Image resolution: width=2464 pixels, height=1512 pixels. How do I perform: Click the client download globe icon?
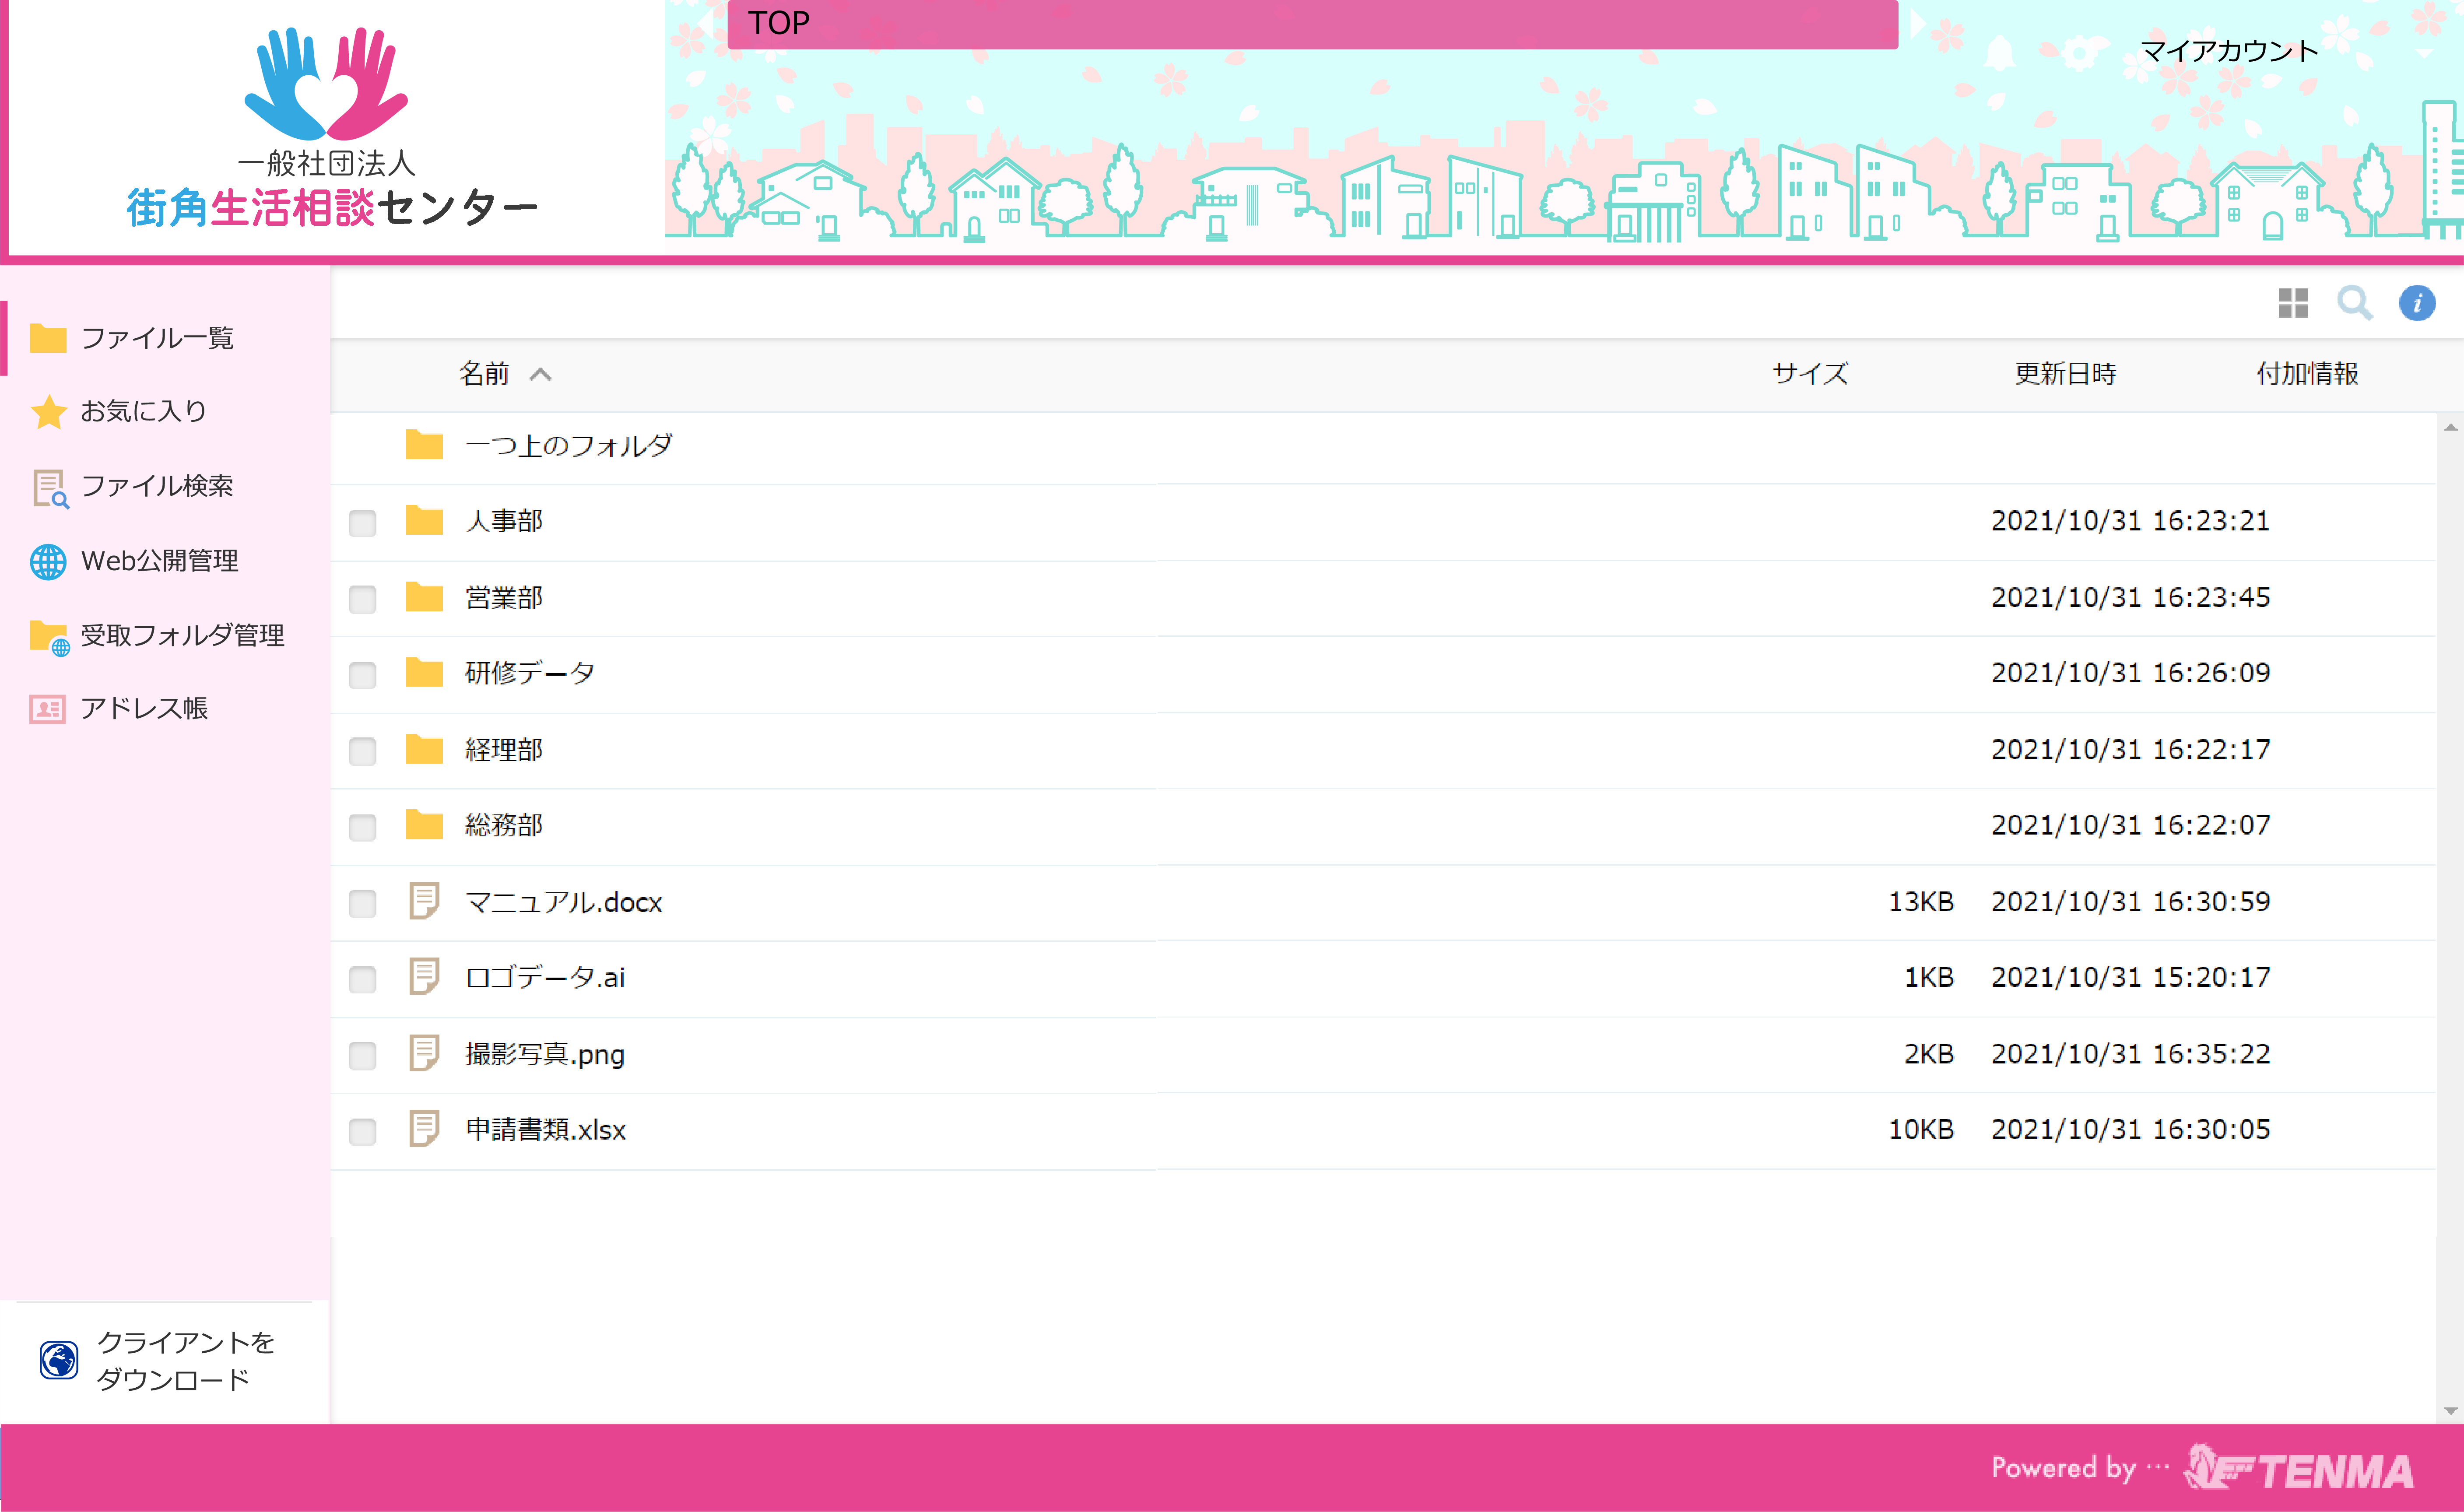pyautogui.click(x=59, y=1360)
